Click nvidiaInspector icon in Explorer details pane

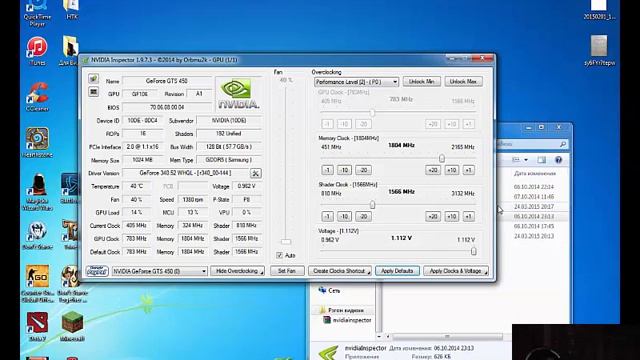tap(328, 353)
